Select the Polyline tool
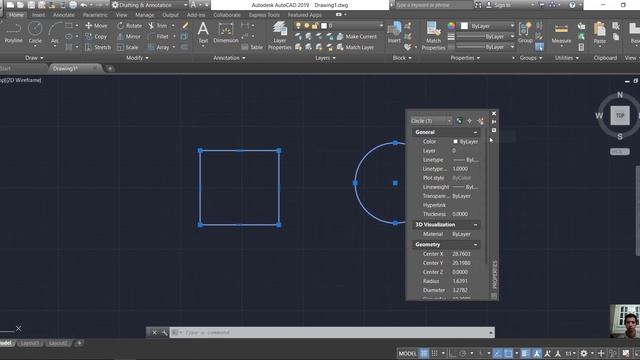Viewport: 640px width, 360px height. pos(13,33)
